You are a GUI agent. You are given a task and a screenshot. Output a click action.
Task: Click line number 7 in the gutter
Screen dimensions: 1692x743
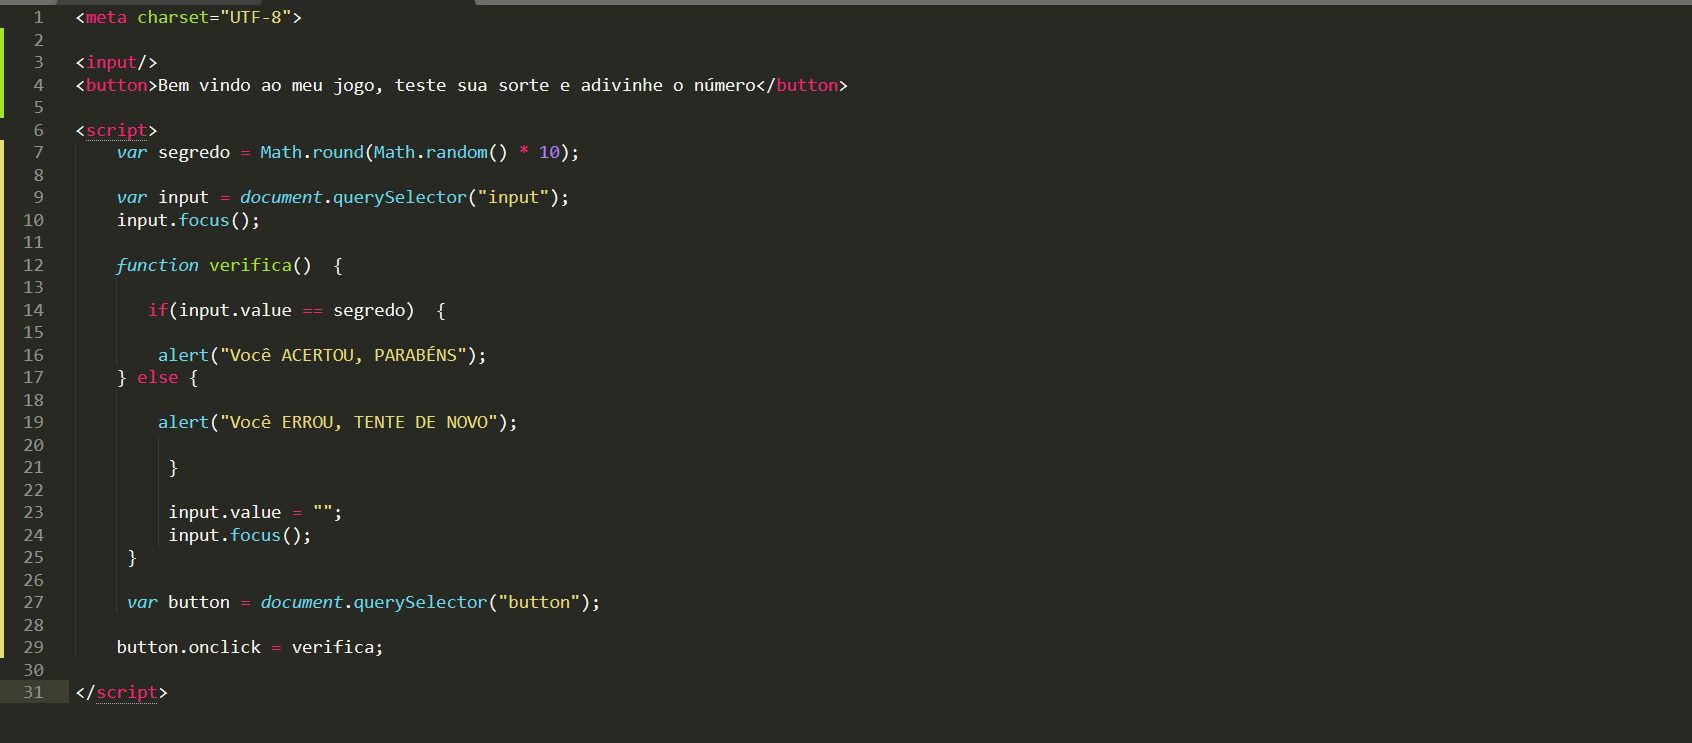(39, 152)
